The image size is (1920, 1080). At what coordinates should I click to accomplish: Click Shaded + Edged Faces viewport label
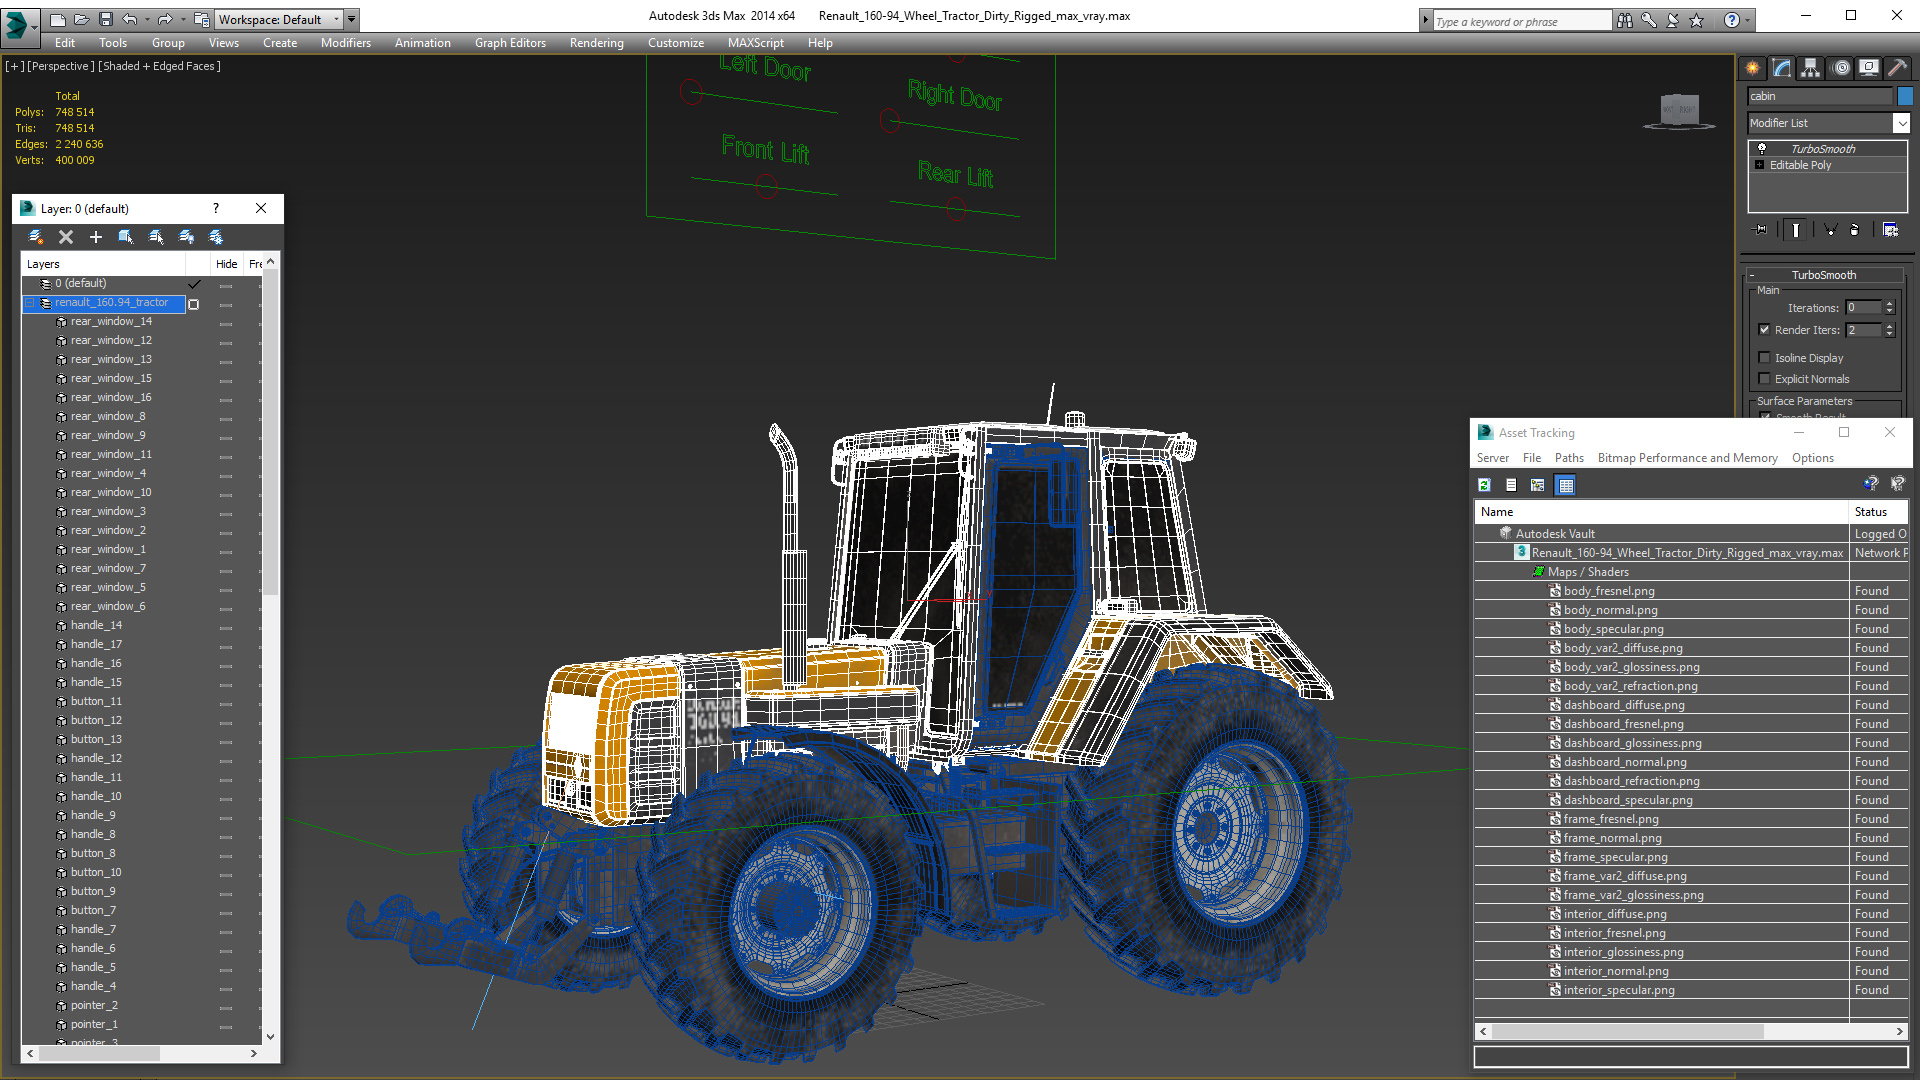(x=159, y=66)
